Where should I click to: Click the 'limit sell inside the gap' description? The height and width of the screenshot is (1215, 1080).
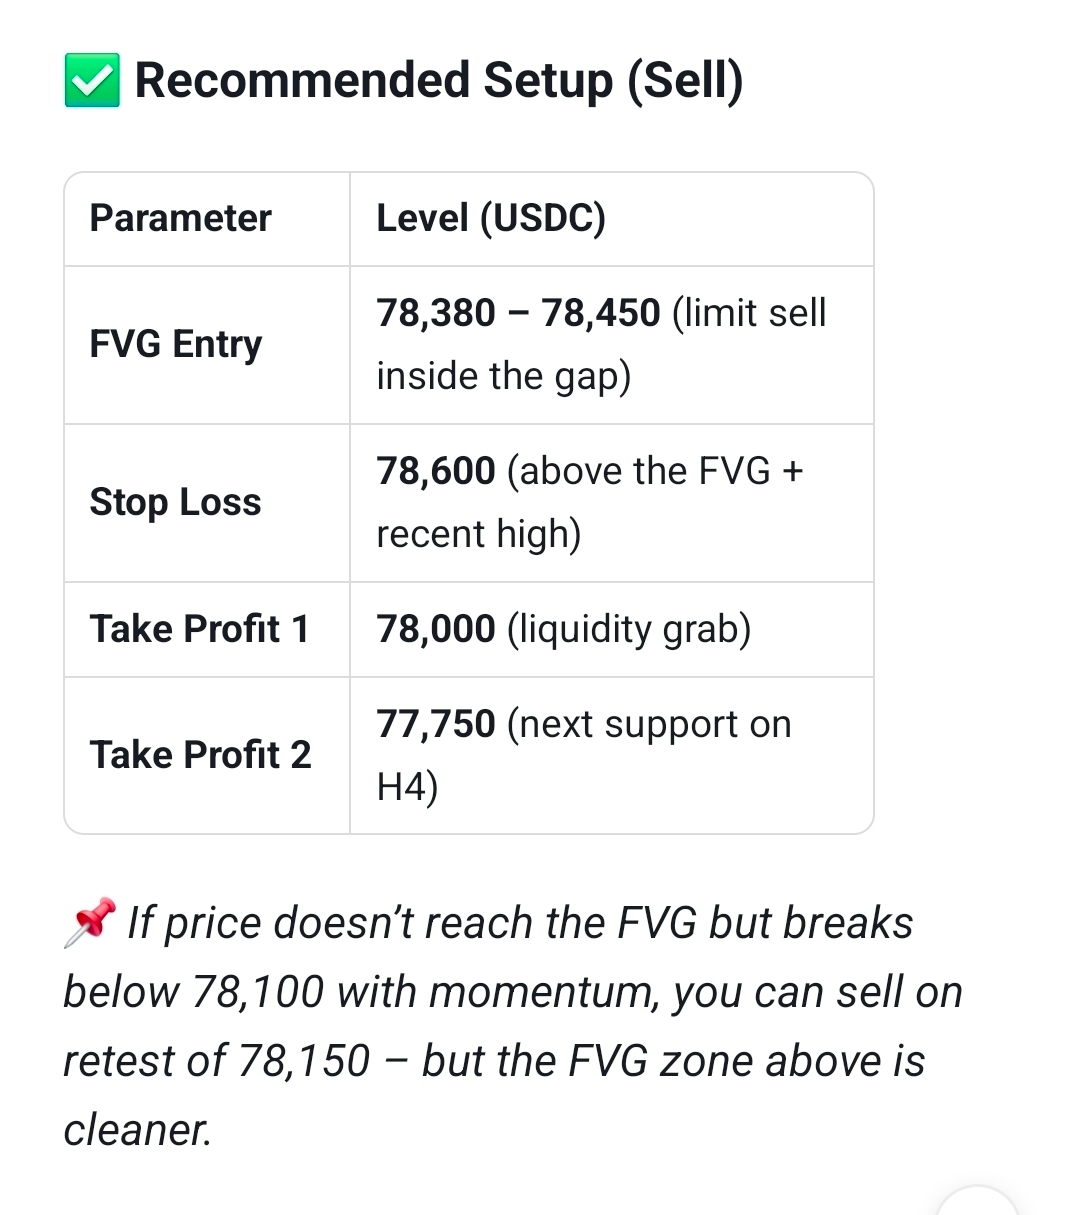point(601,344)
